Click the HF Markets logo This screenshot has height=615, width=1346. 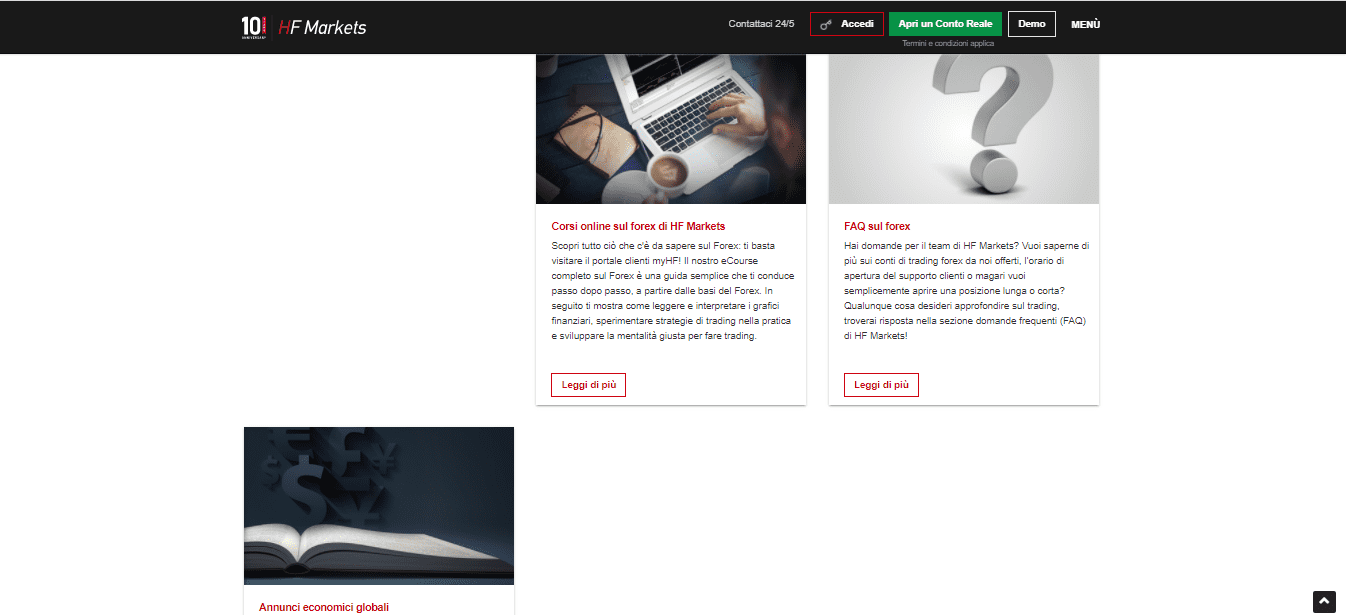click(x=322, y=27)
